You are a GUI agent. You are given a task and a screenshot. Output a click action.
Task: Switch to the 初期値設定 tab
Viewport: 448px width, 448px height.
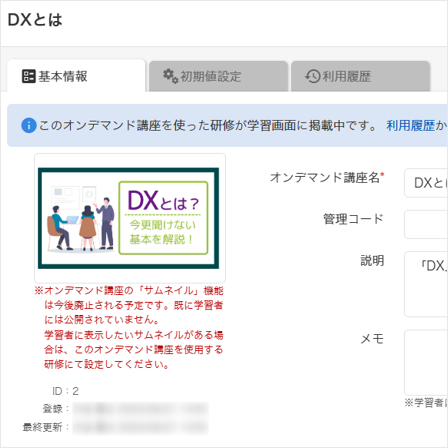(x=218, y=76)
